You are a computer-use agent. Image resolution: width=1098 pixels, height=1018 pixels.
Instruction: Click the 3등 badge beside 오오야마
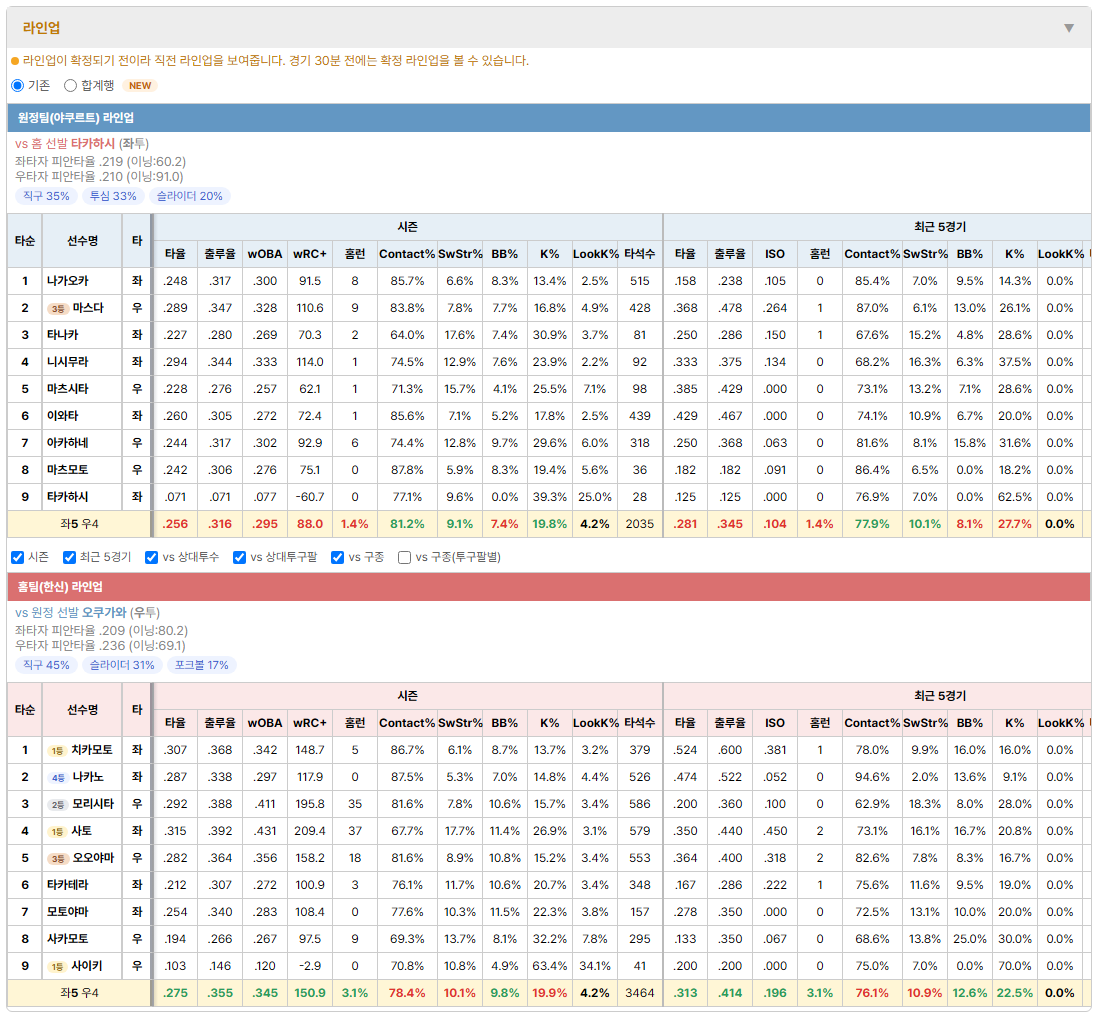tap(57, 858)
